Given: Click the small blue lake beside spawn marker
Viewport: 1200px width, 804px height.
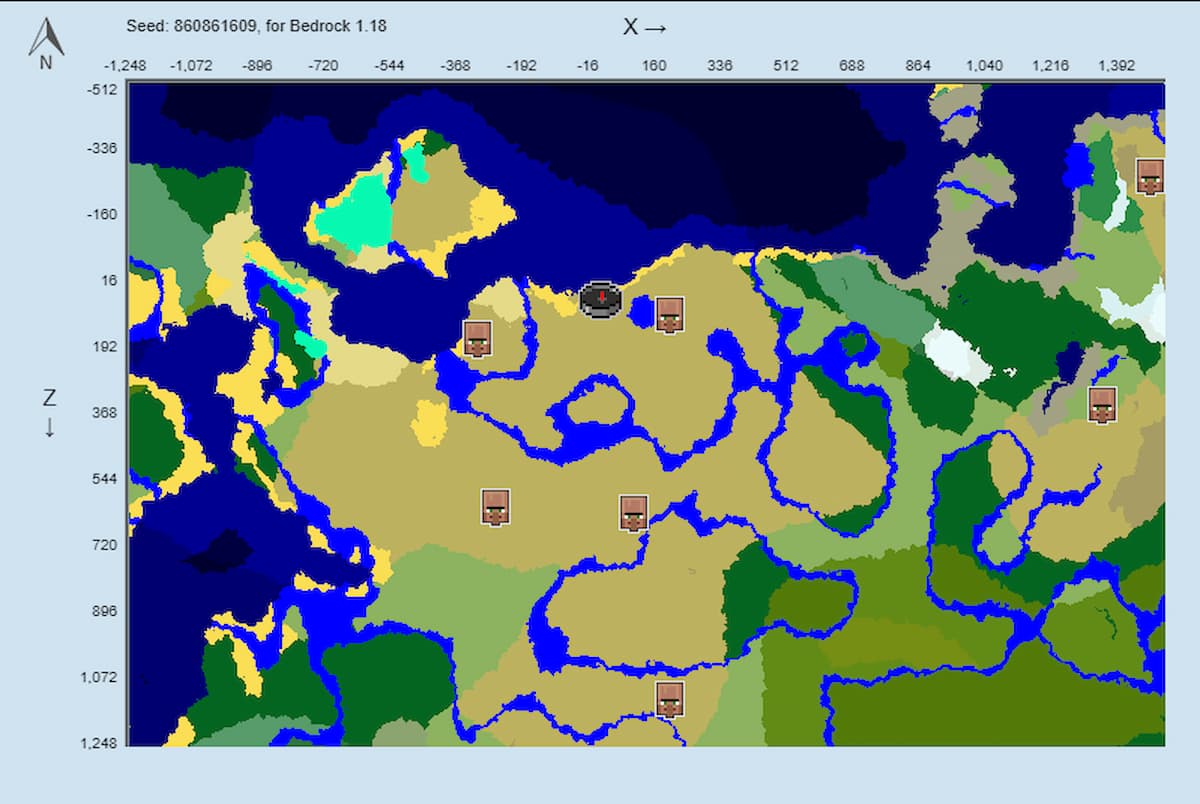Looking at the screenshot, I should point(640,313).
